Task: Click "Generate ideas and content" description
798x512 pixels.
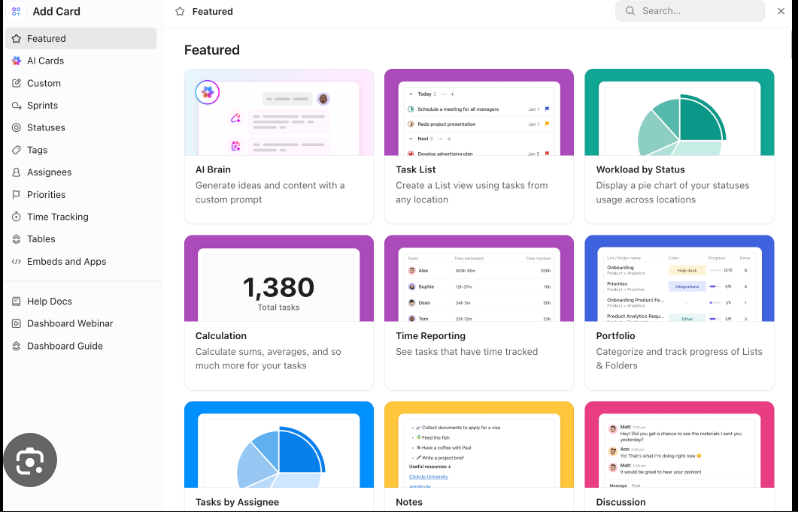Action: tap(270, 192)
